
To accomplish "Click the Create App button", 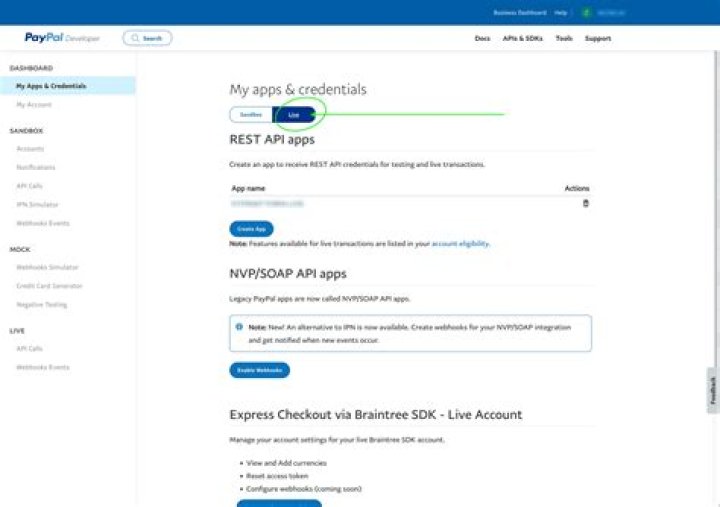I will coord(251,229).
